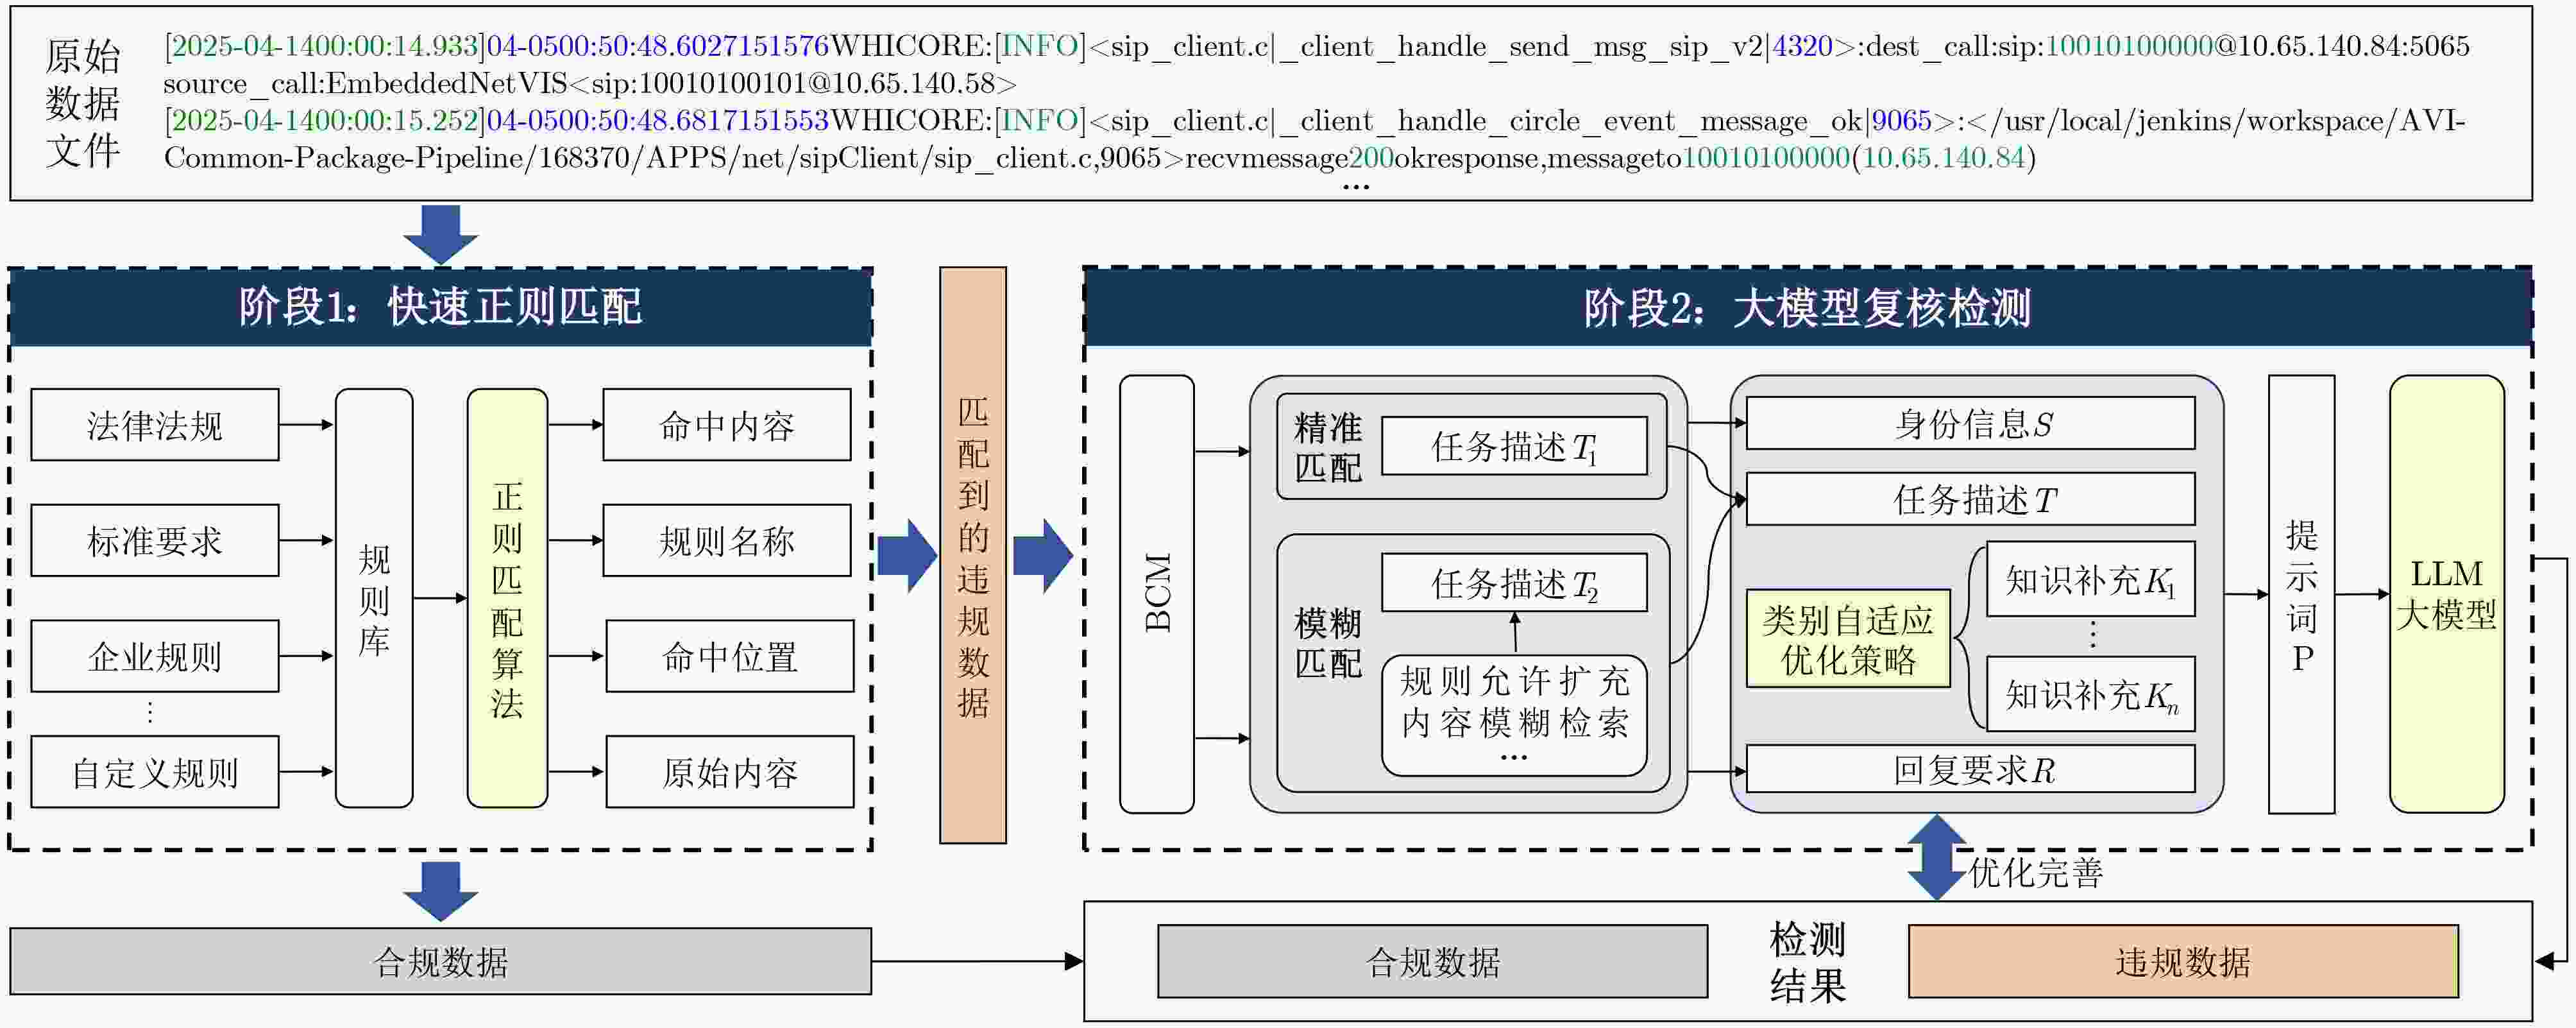The image size is (2576, 1028).
Task: Click the 自定义规则 box
Action: pyautogui.click(x=154, y=772)
